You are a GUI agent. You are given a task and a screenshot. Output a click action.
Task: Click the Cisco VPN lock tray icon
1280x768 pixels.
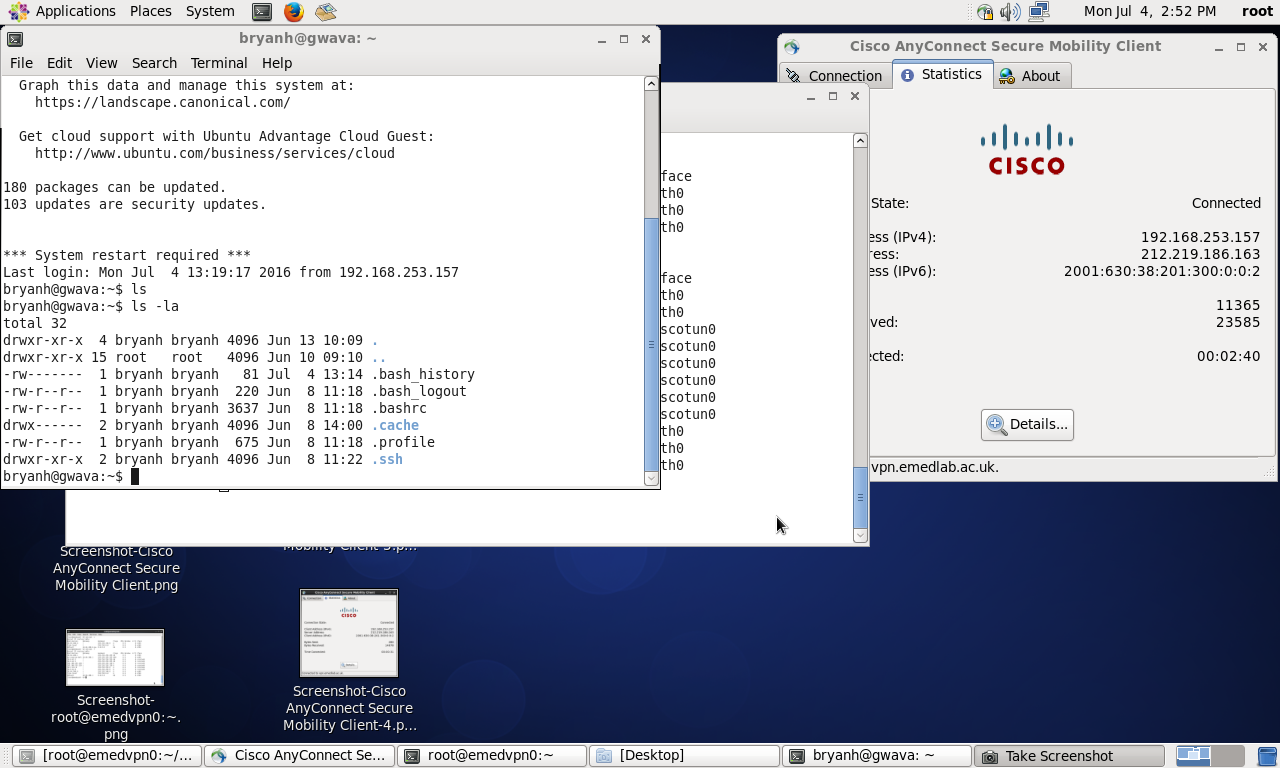coord(985,12)
